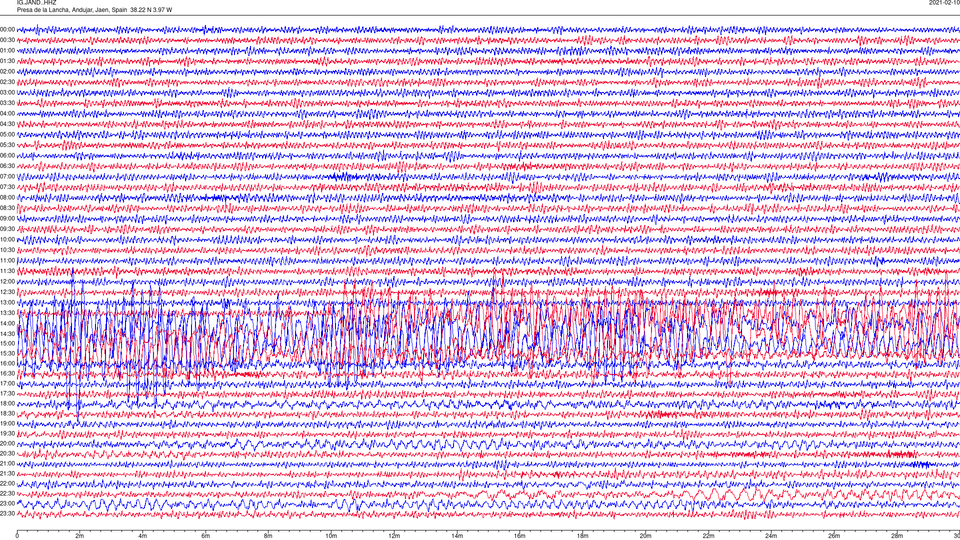The image size is (960, 540).
Task: Select the 03:30 trace time label
Action: coord(7,103)
